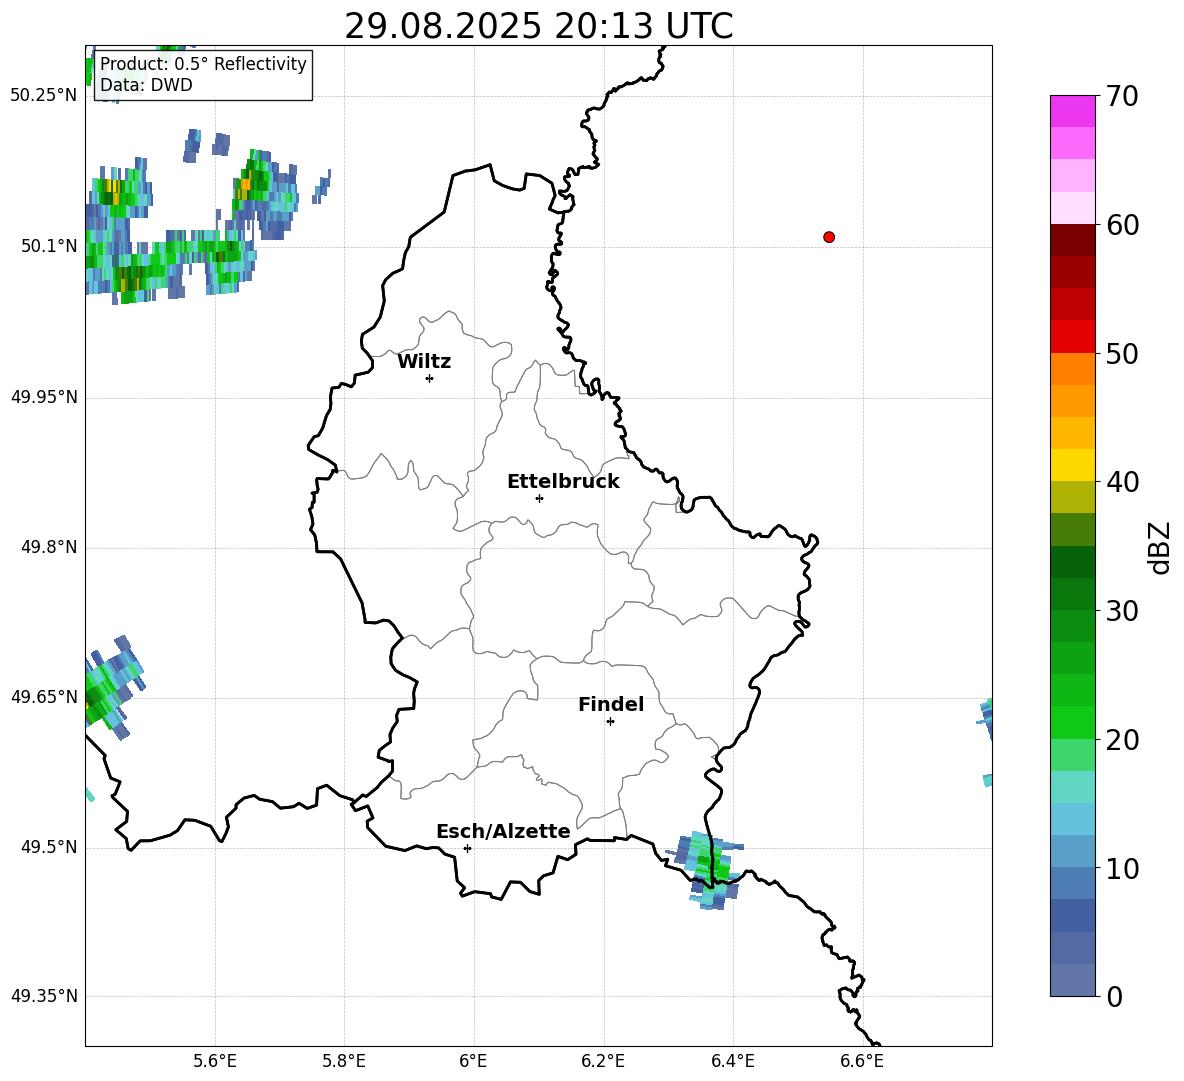The width and height of the screenshot is (1184, 1081).
Task: Click the Ettelbruck location cross marker
Action: point(539,498)
